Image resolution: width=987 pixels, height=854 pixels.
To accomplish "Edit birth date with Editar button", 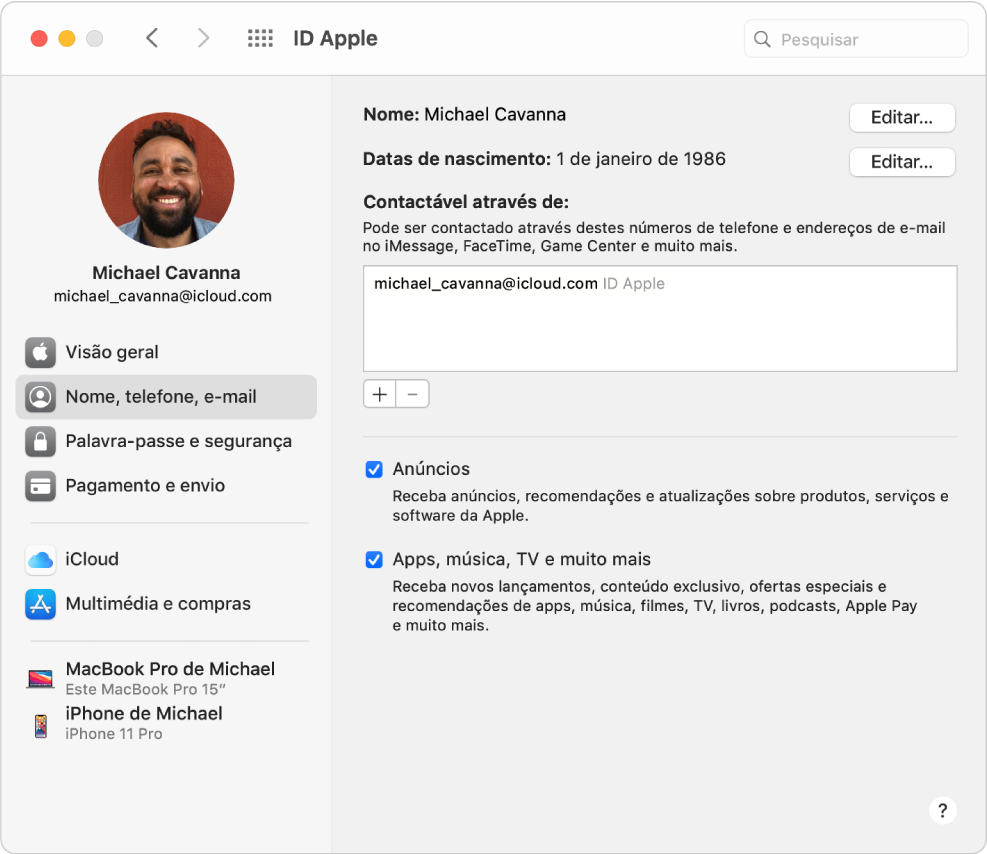I will click(x=902, y=162).
